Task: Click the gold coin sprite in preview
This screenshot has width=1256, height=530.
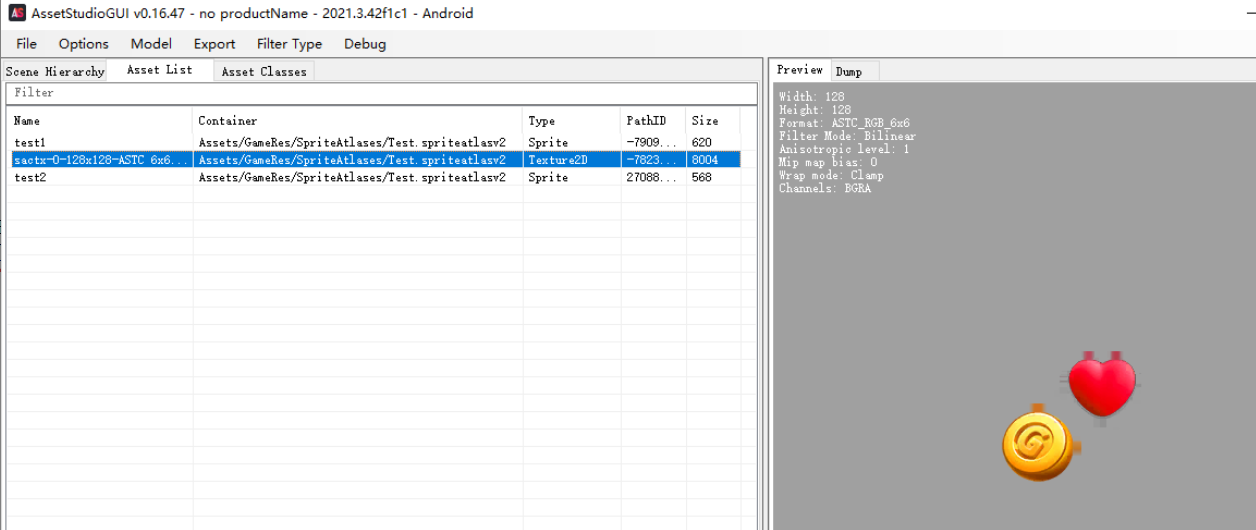Action: pyautogui.click(x=1039, y=445)
